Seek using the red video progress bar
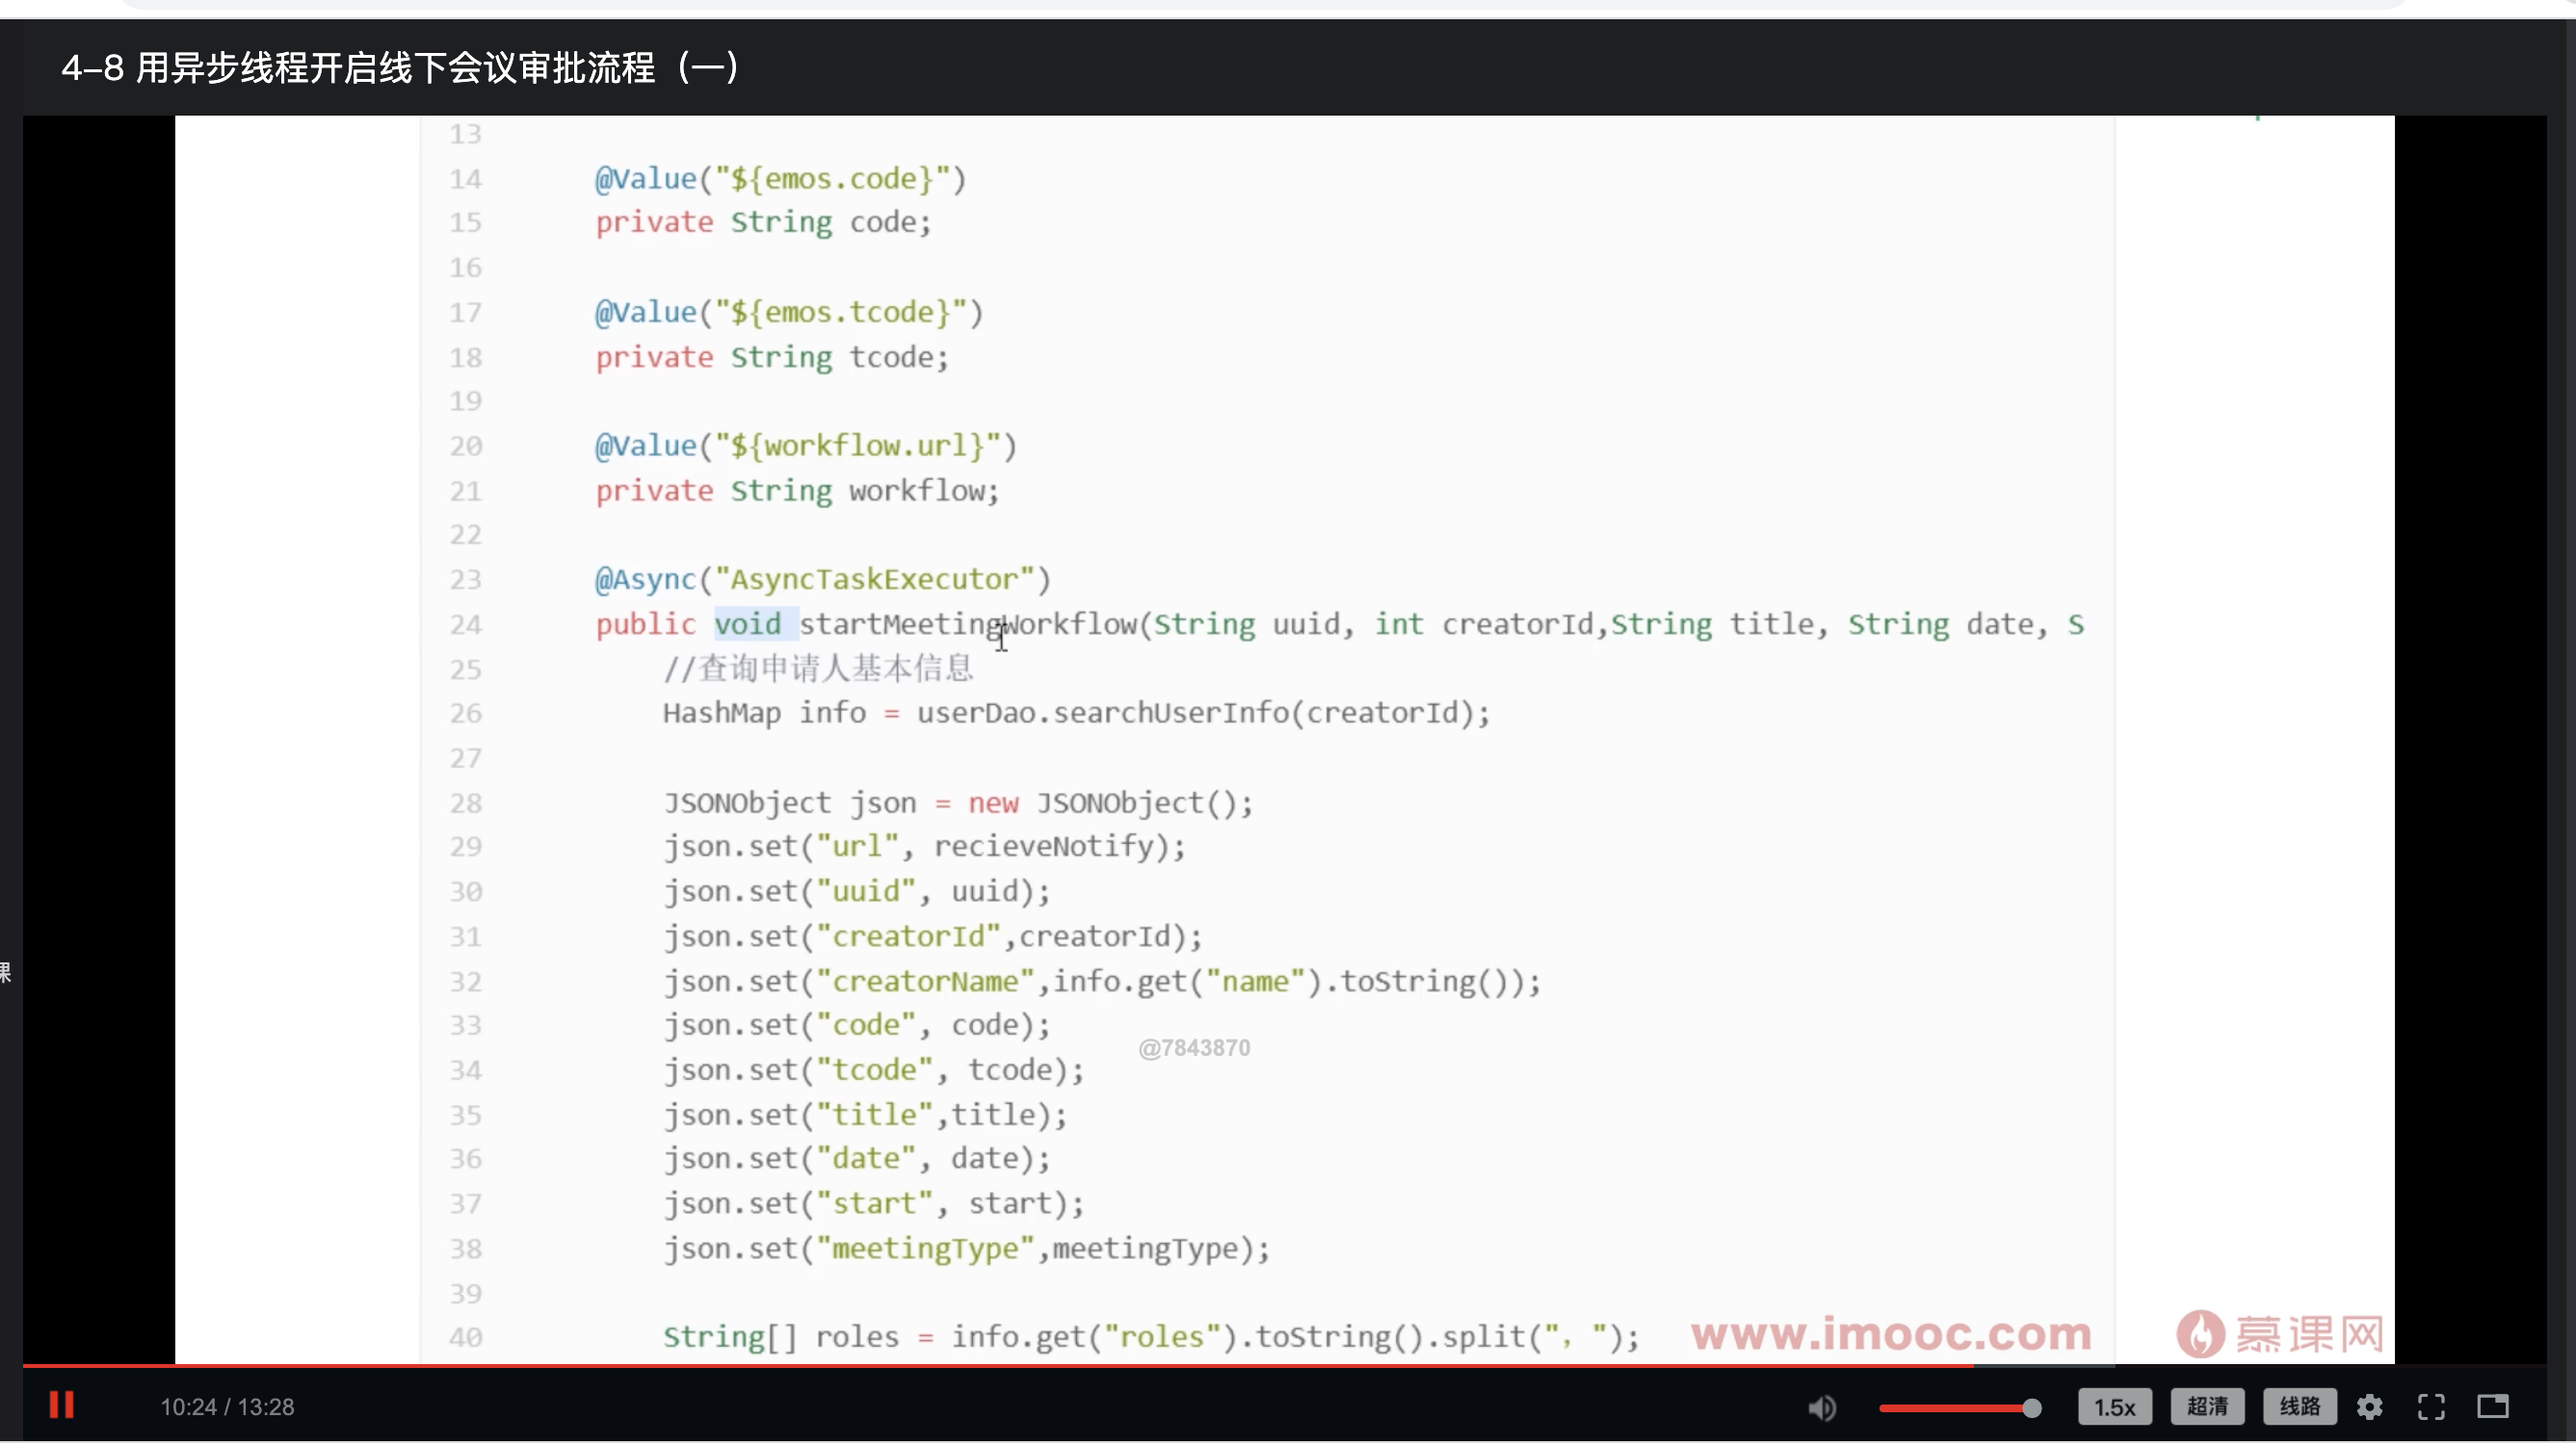Image resolution: width=2576 pixels, height=1445 pixels. point(1000,1365)
